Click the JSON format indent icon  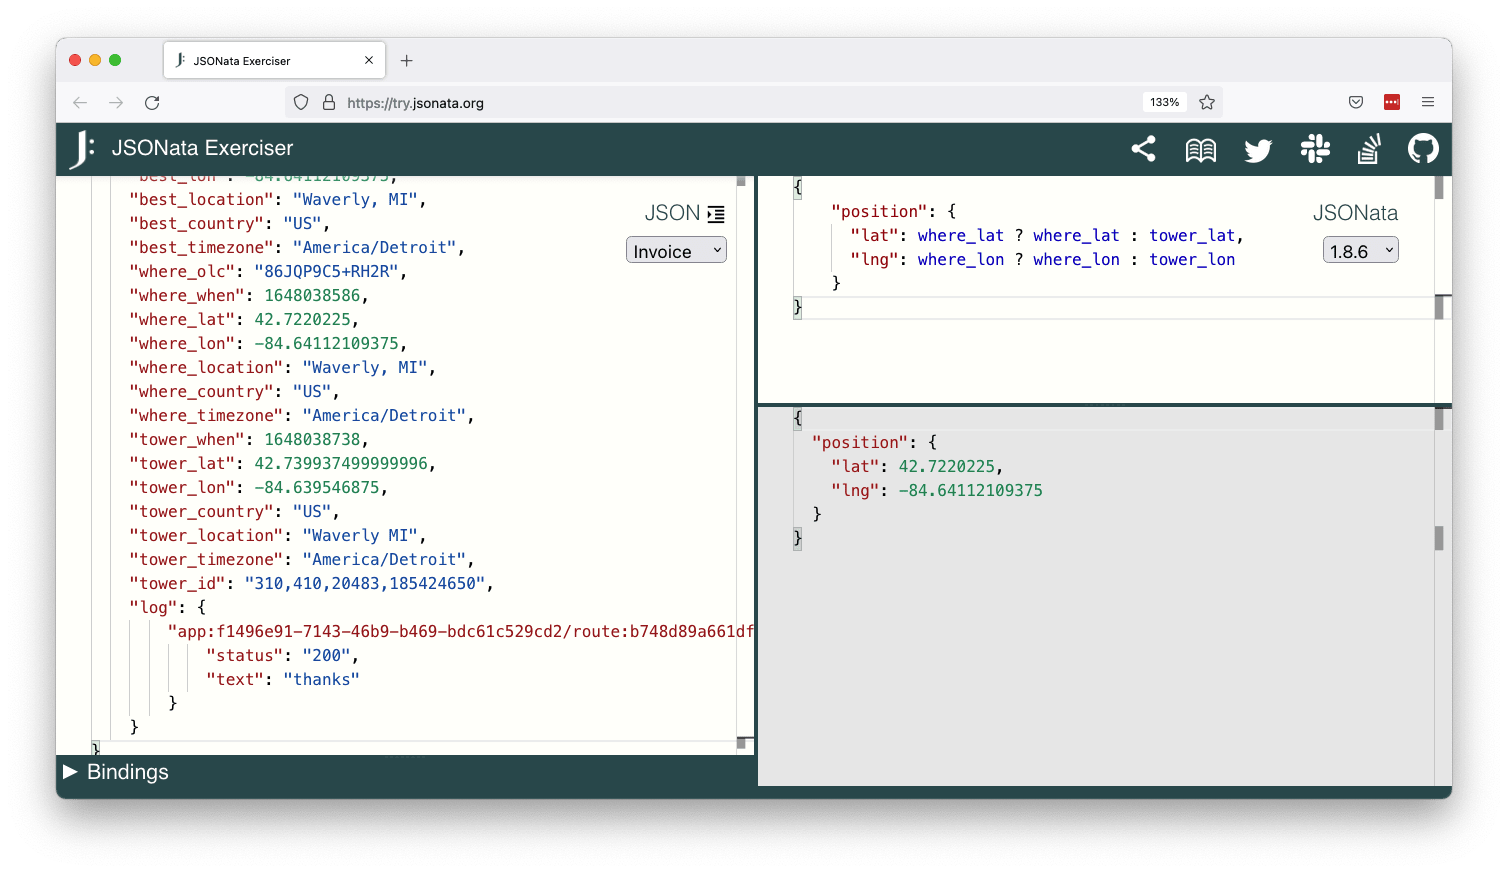tap(716, 214)
